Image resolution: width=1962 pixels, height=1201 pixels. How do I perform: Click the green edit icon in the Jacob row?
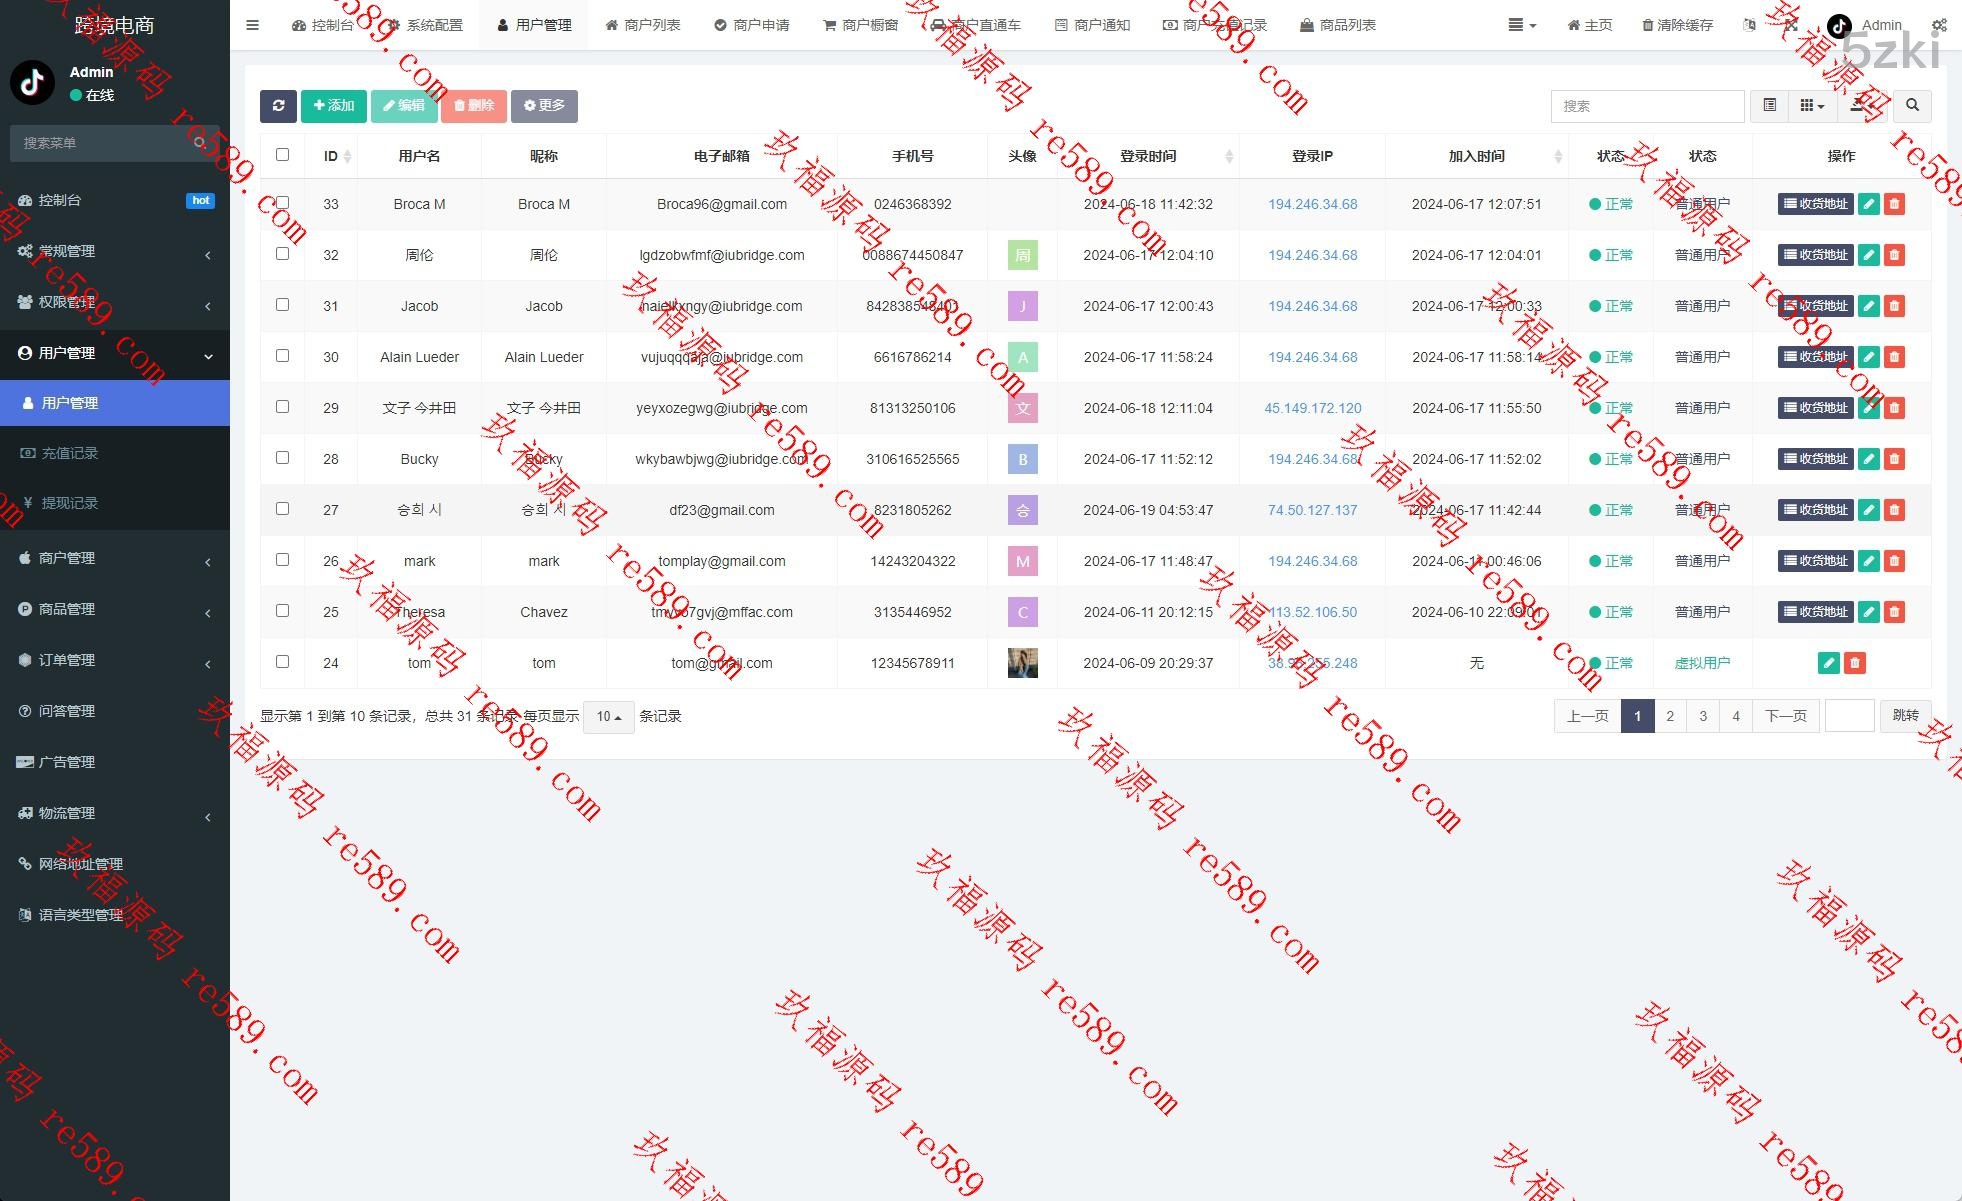(1868, 306)
